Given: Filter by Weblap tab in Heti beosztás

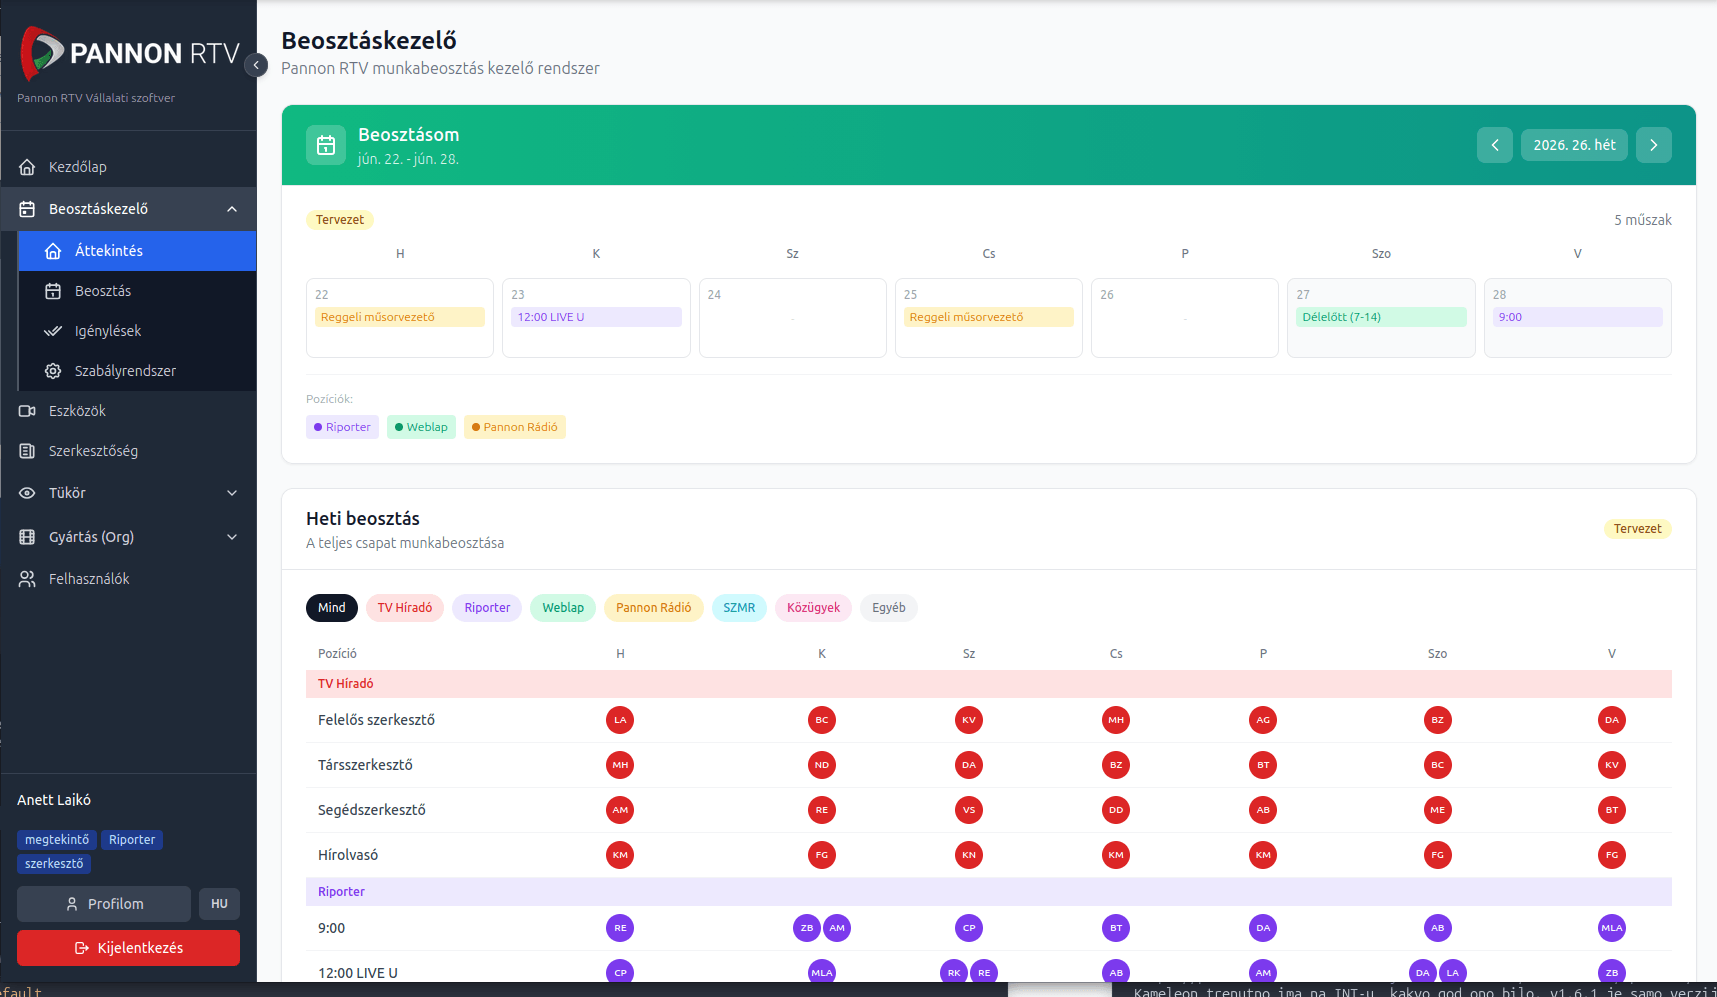Looking at the screenshot, I should tap(563, 608).
